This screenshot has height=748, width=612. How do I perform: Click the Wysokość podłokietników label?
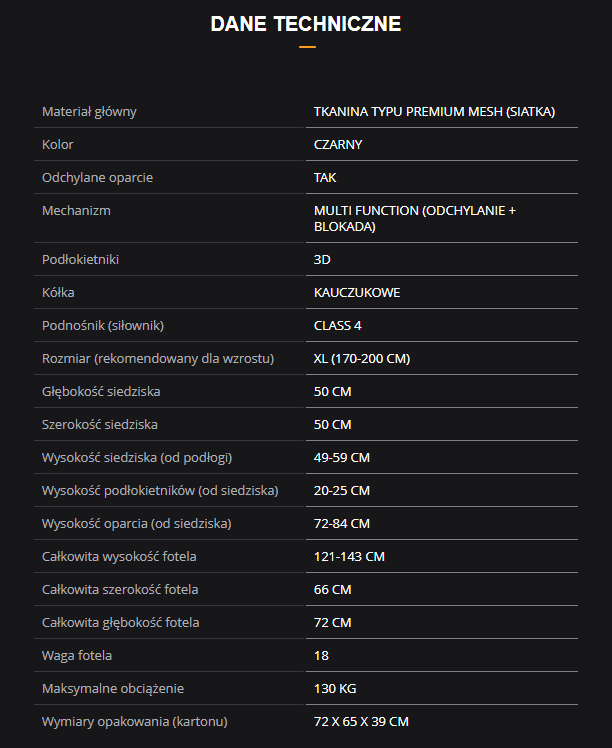click(x=160, y=490)
